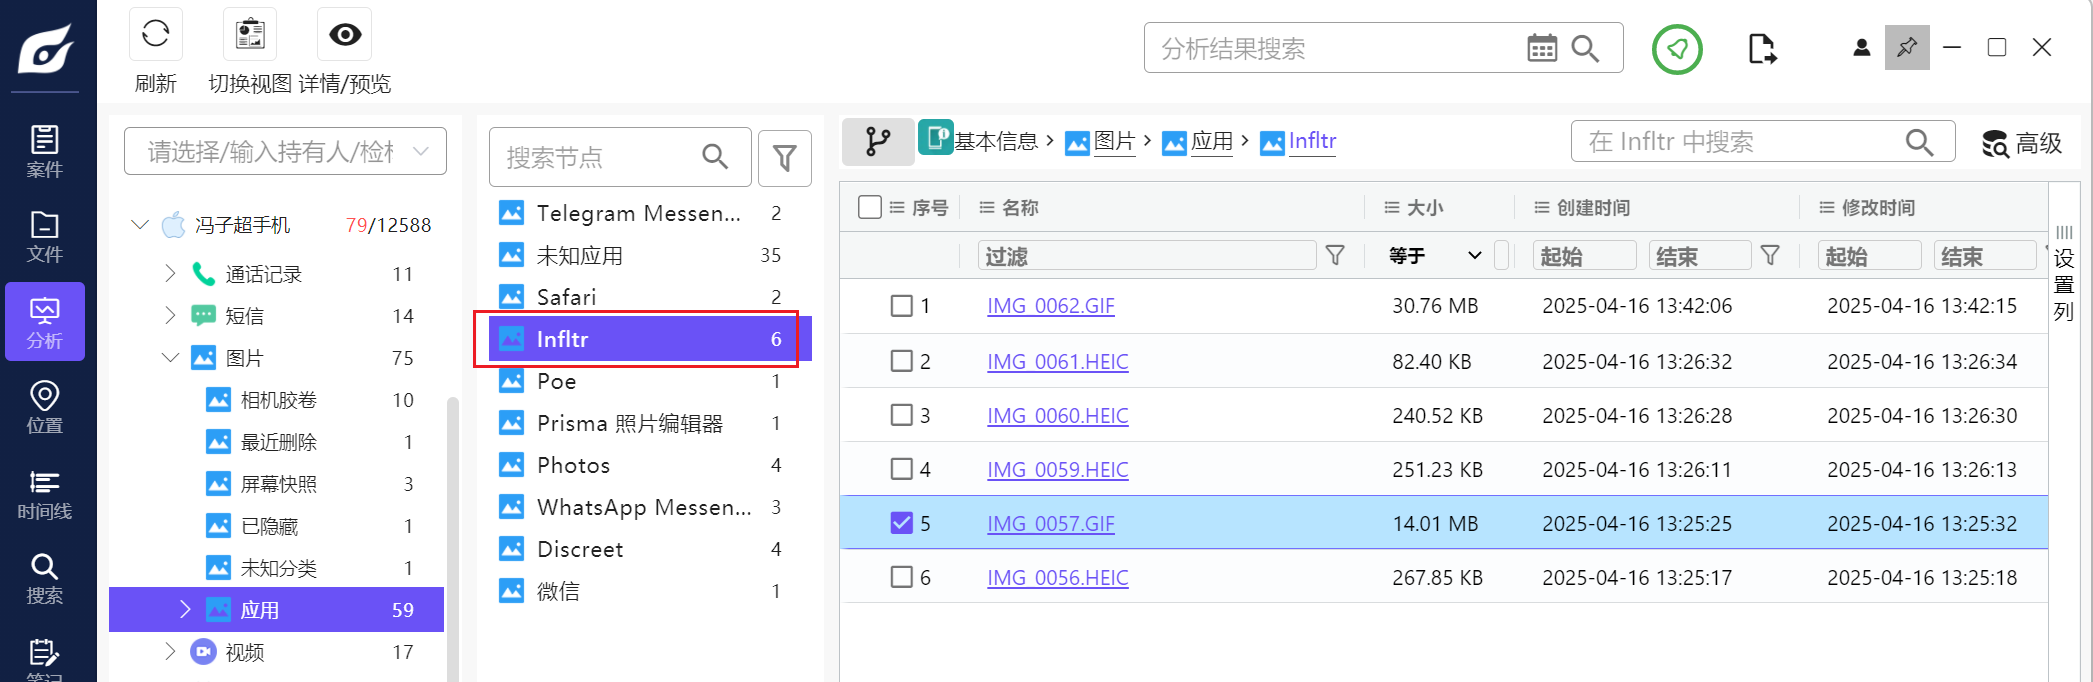Click the Switch View (切换视图) icon

point(249,35)
